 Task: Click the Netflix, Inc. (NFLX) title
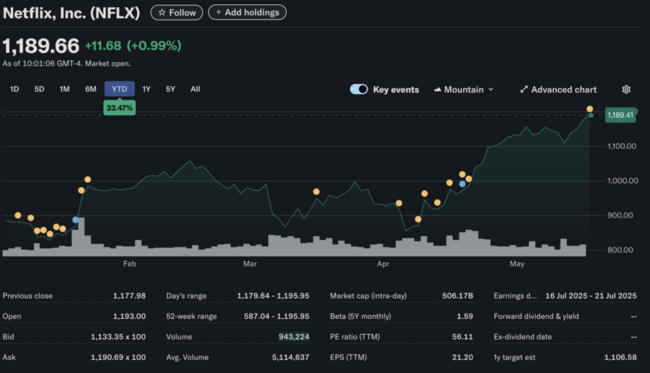point(71,13)
